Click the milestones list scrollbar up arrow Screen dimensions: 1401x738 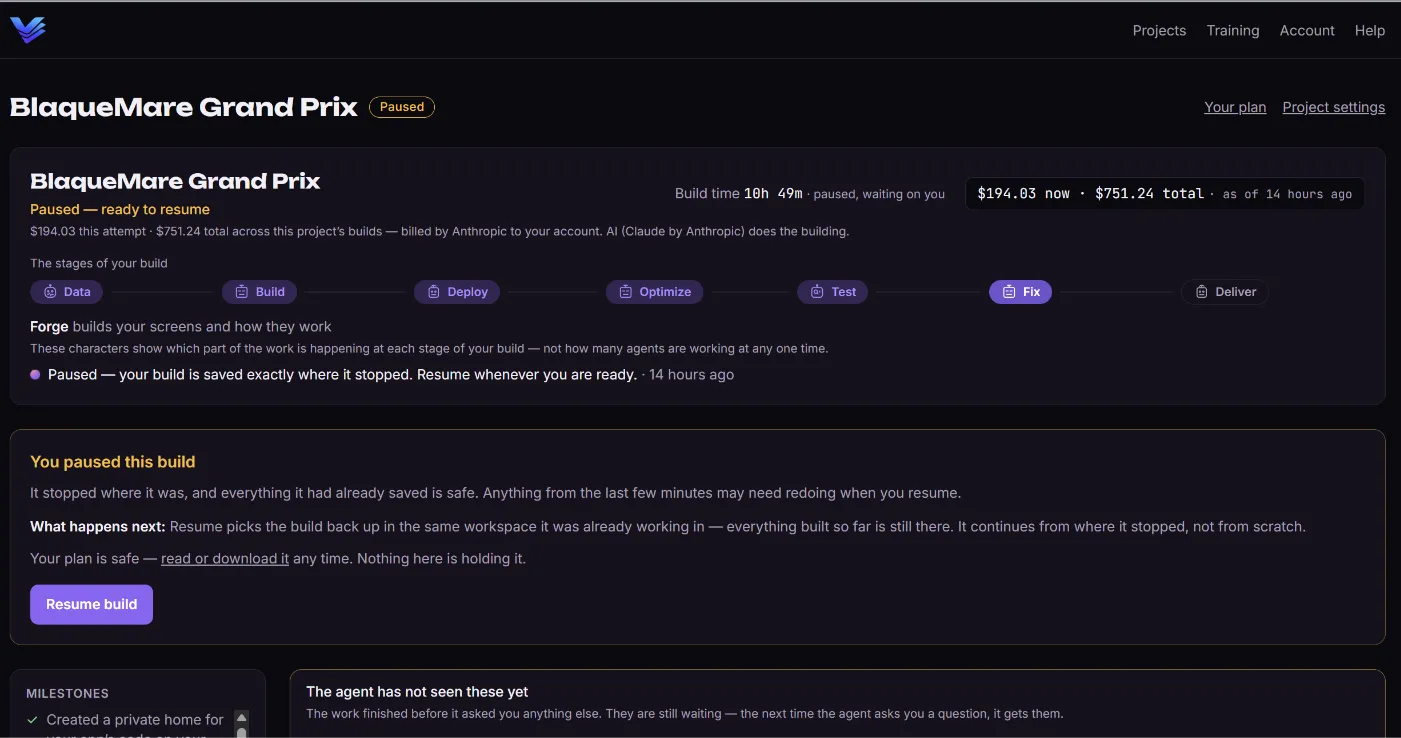[241, 717]
